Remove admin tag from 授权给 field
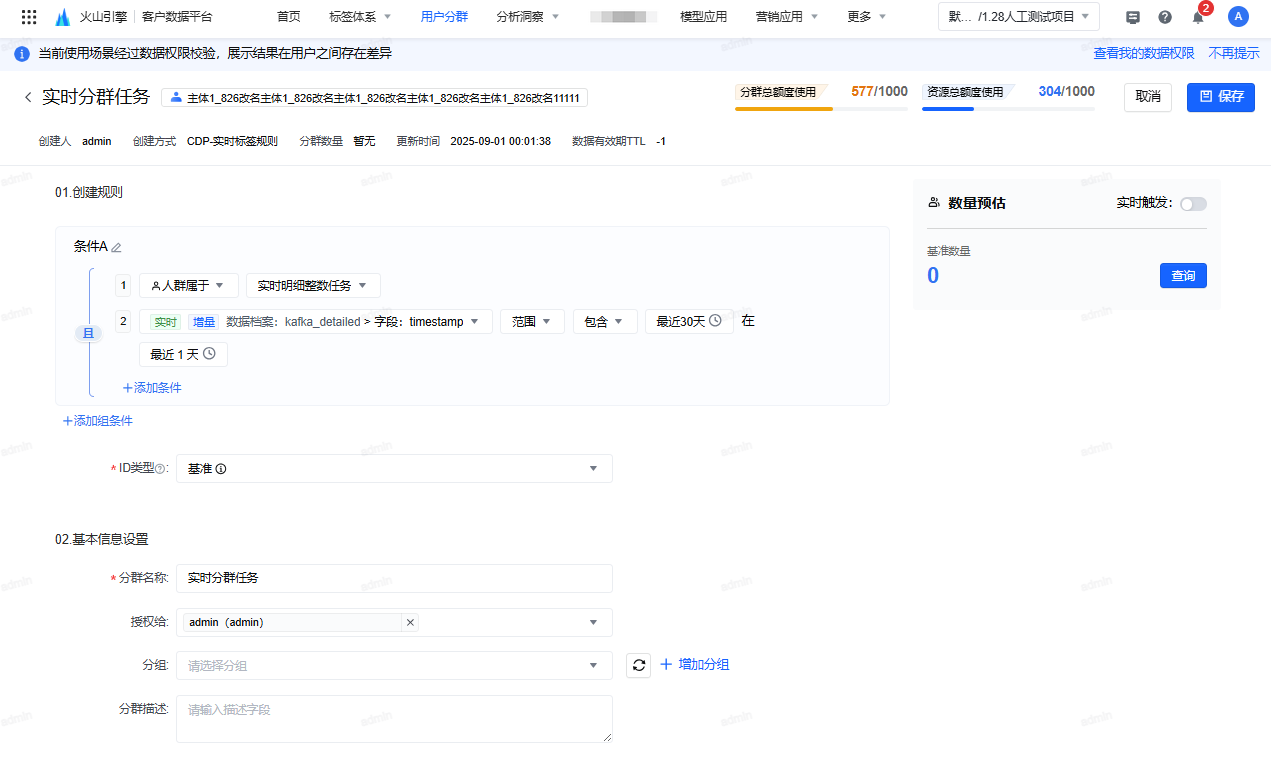Viewport: 1271px width, 760px height. pos(409,622)
